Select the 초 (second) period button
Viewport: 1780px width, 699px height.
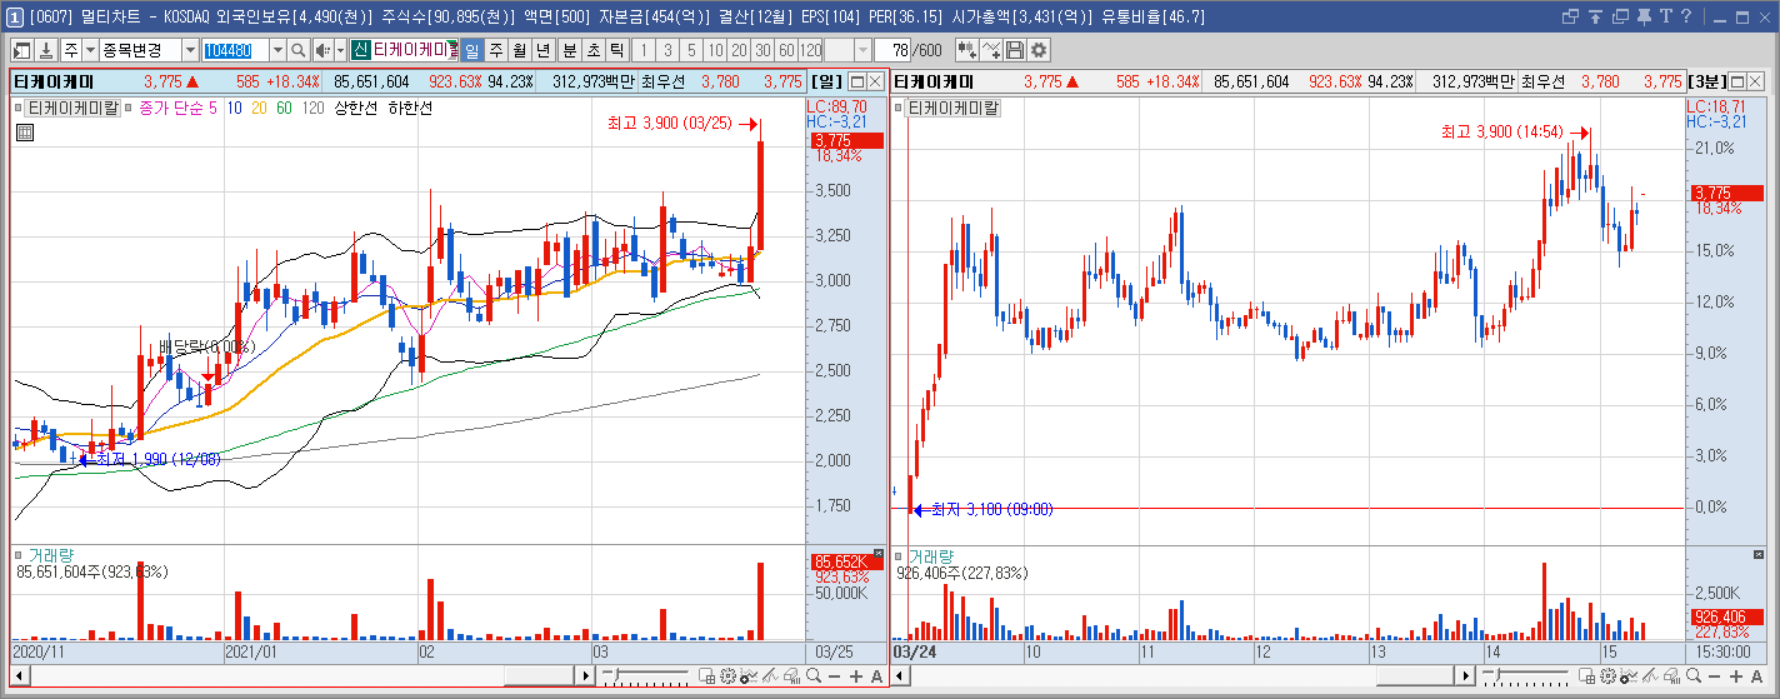[x=594, y=50]
